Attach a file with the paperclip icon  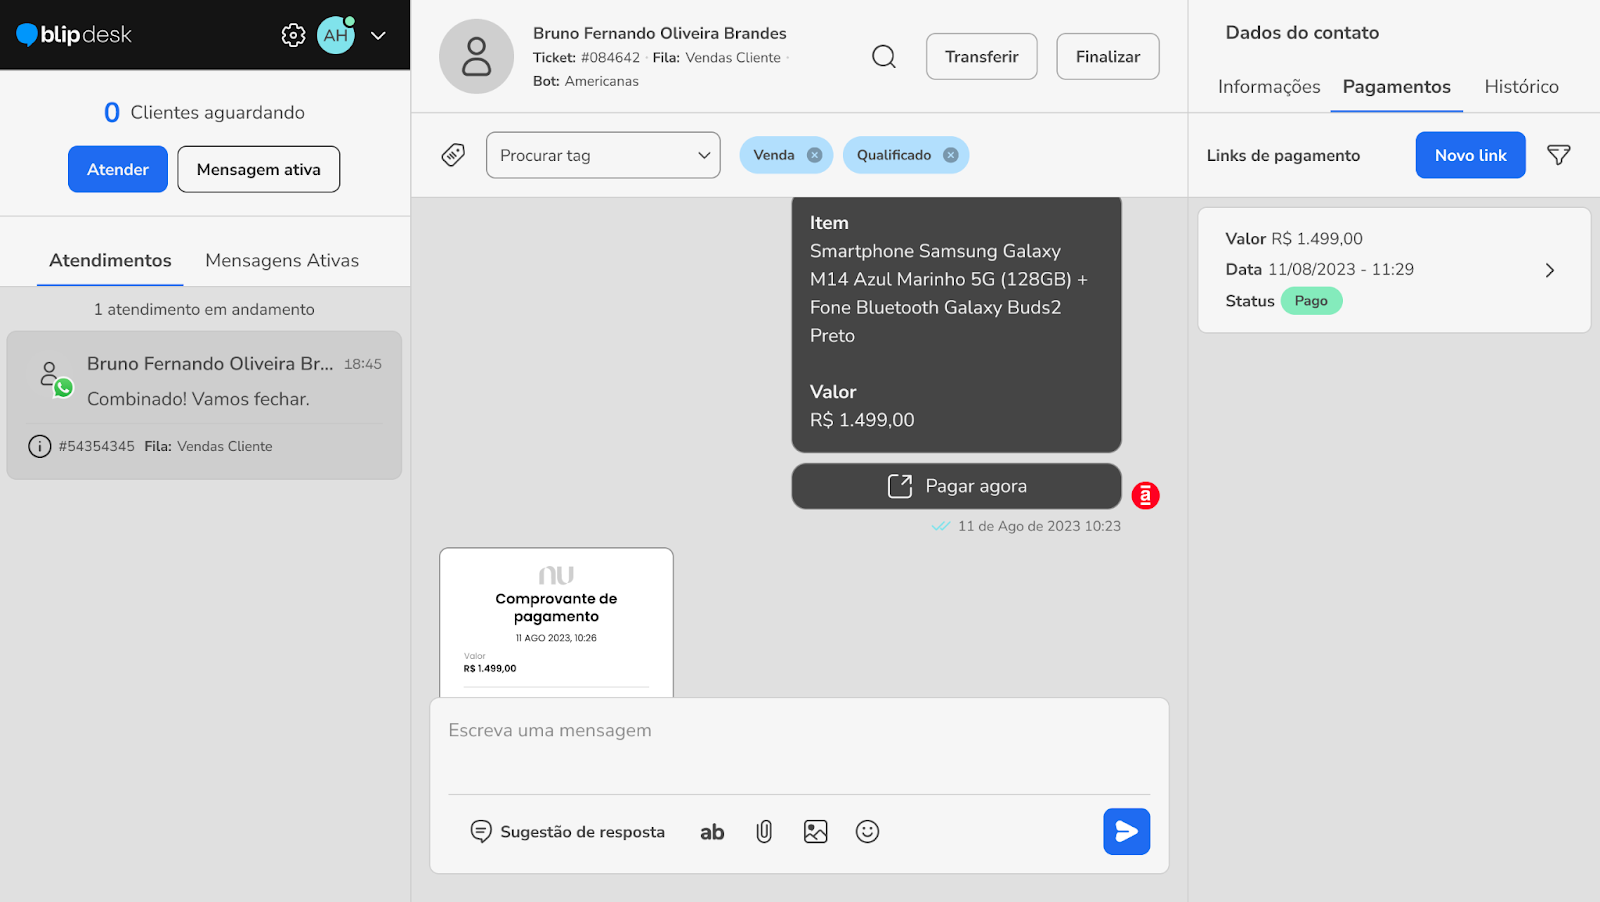764,831
